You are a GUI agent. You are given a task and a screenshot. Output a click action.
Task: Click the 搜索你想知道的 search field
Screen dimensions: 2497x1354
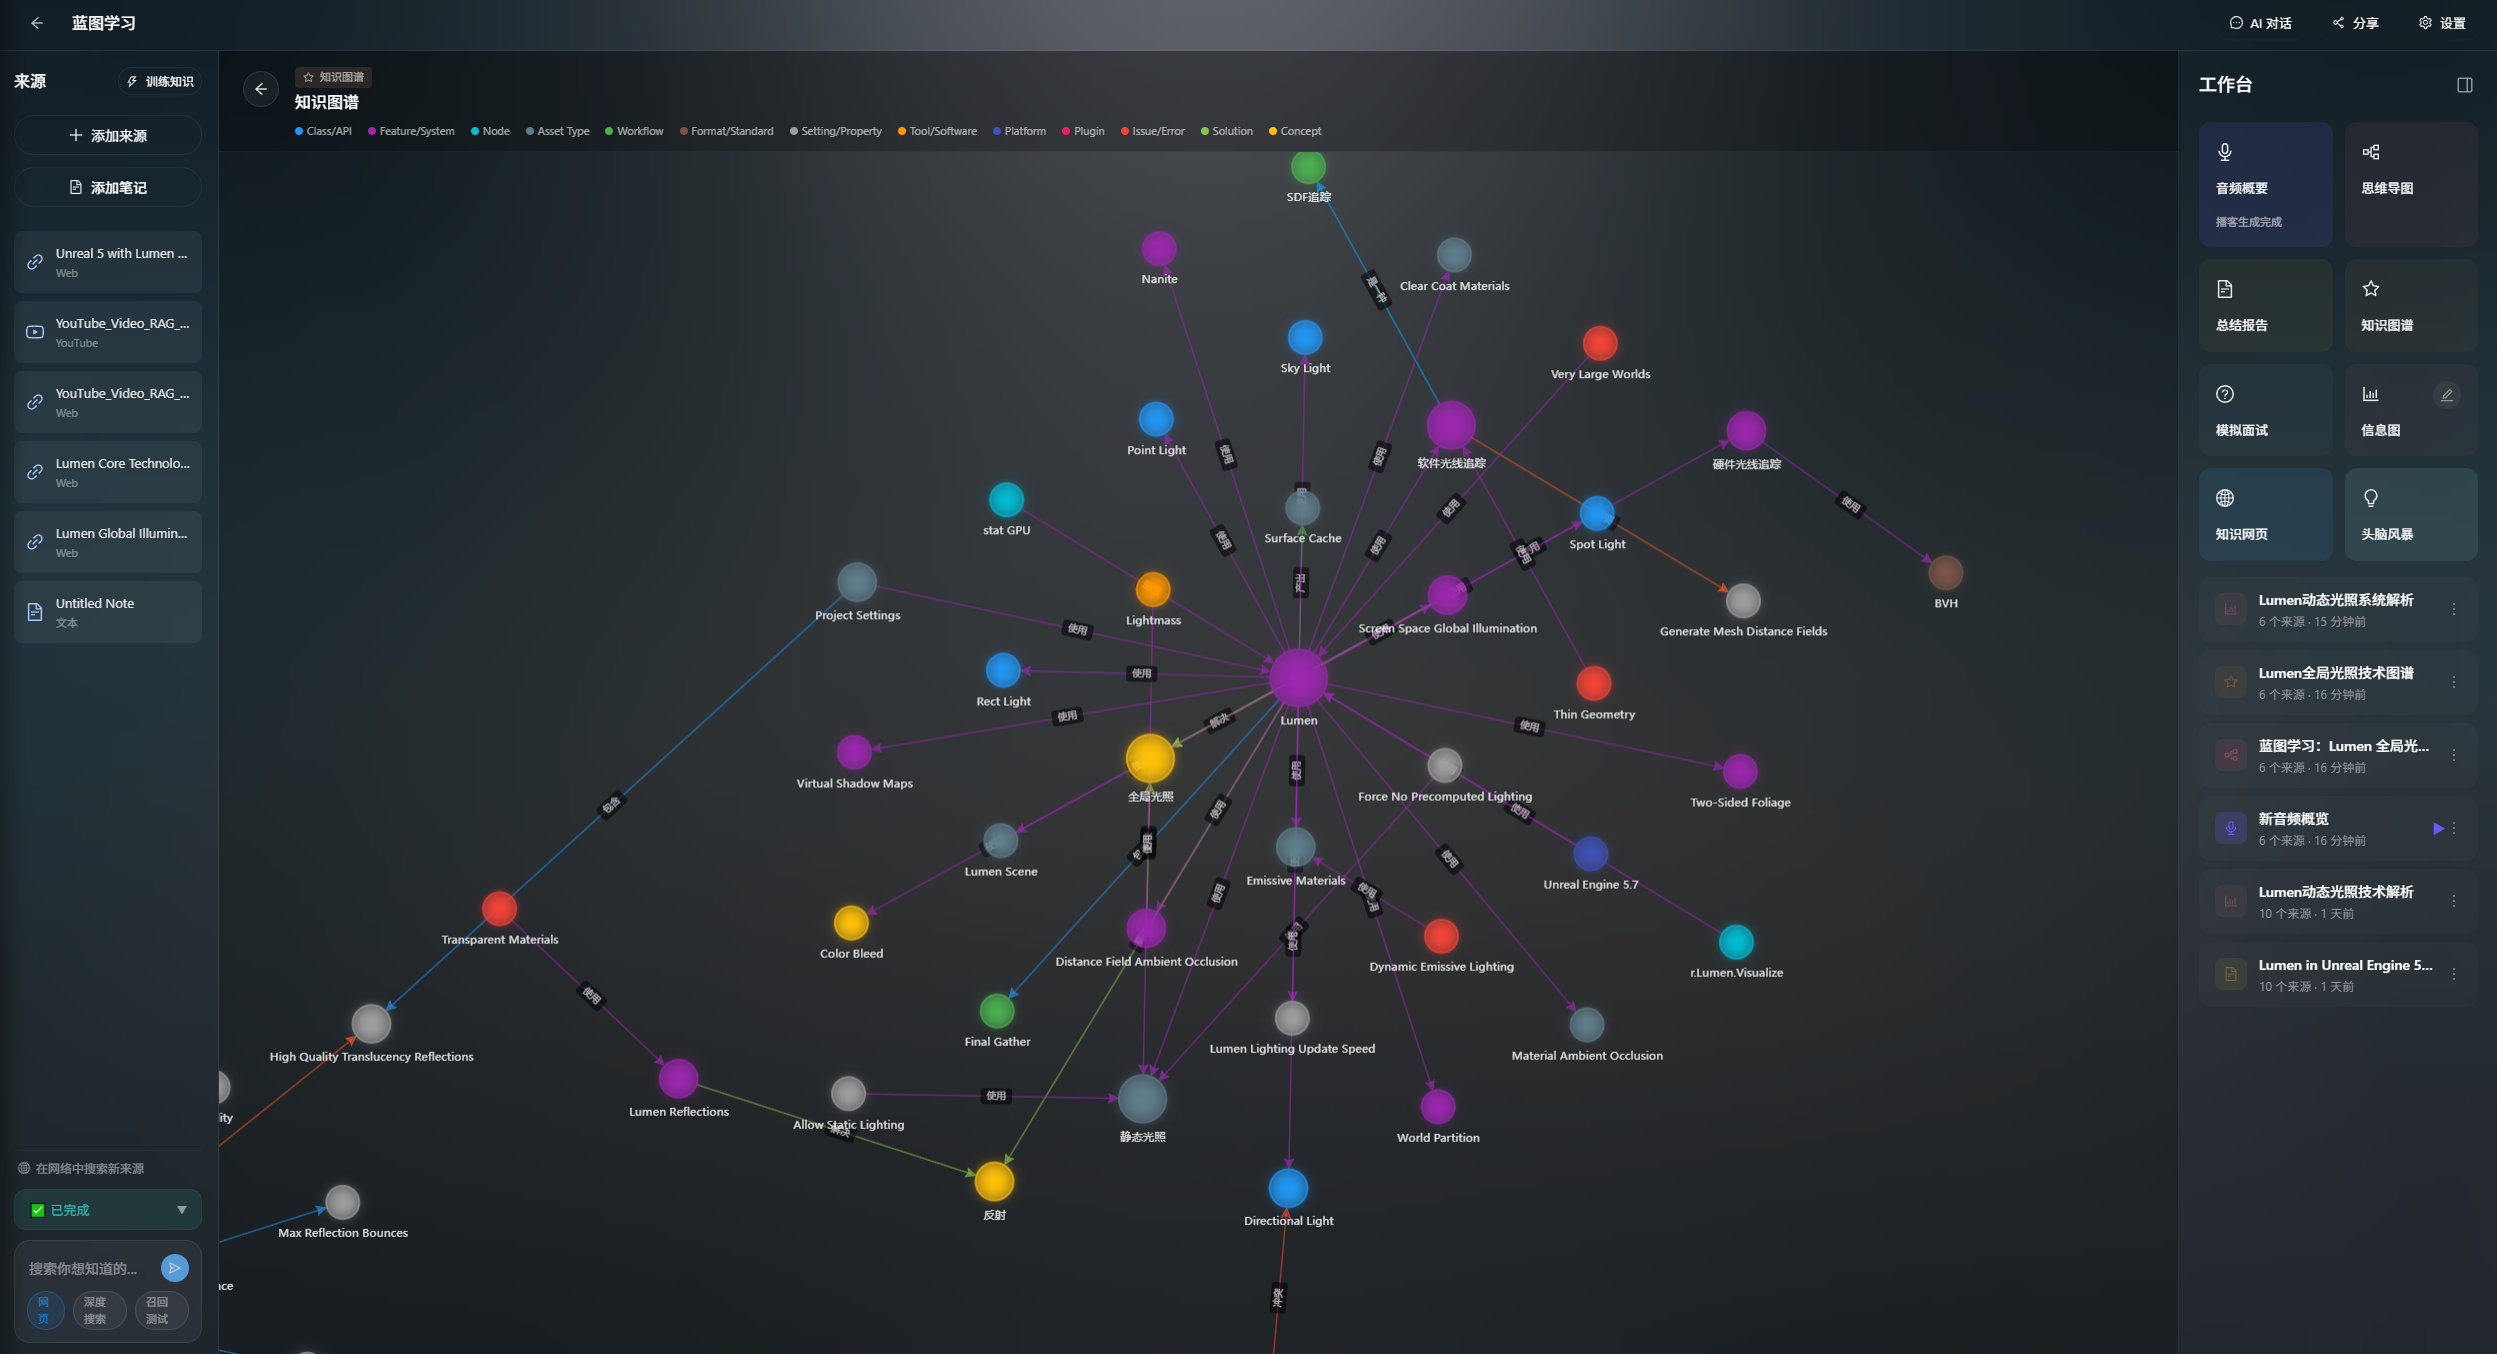[85, 1268]
